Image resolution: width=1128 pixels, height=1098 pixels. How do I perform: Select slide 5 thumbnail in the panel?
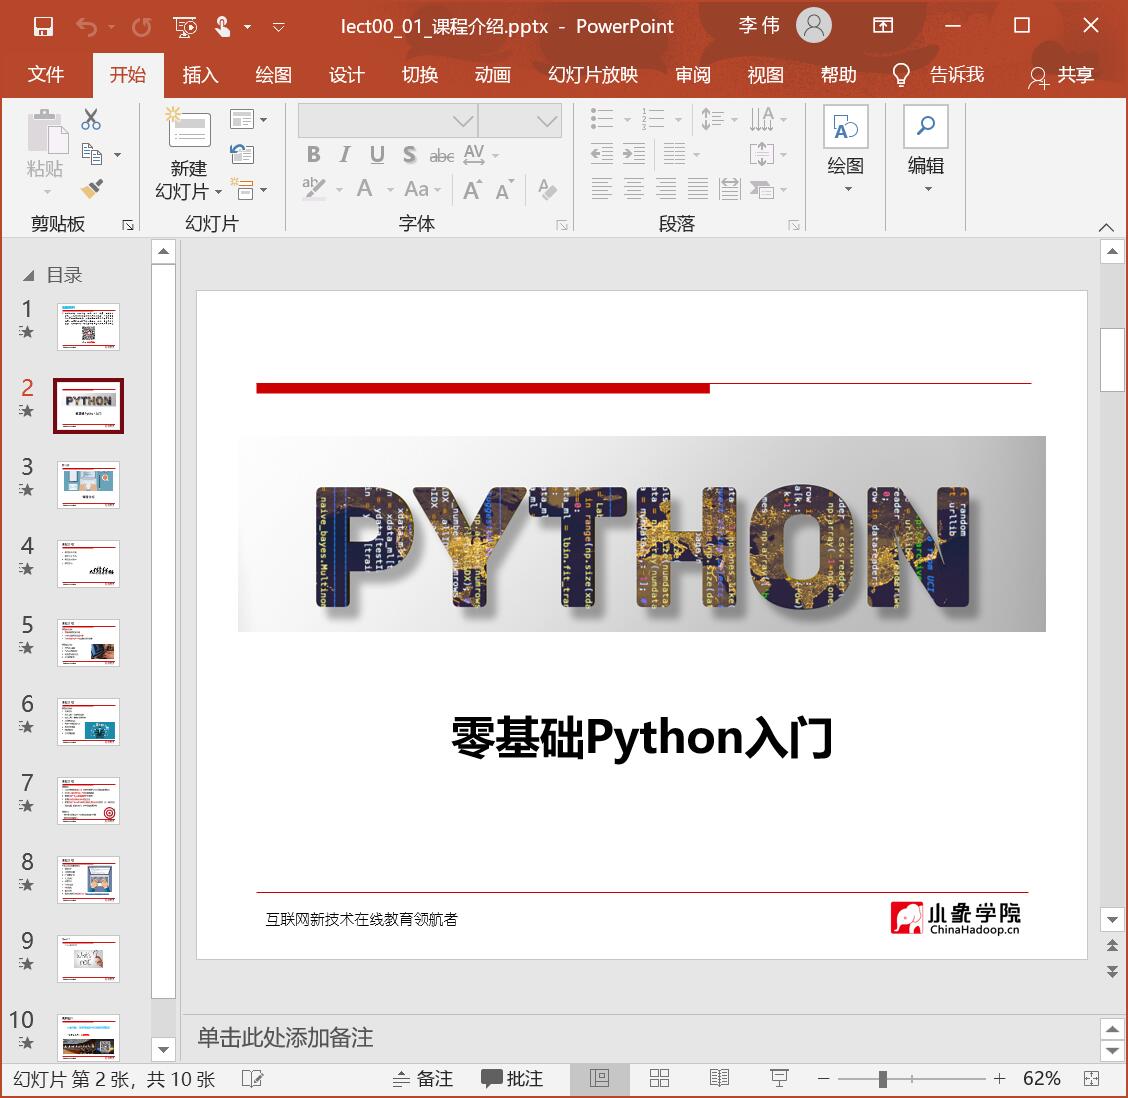point(88,643)
